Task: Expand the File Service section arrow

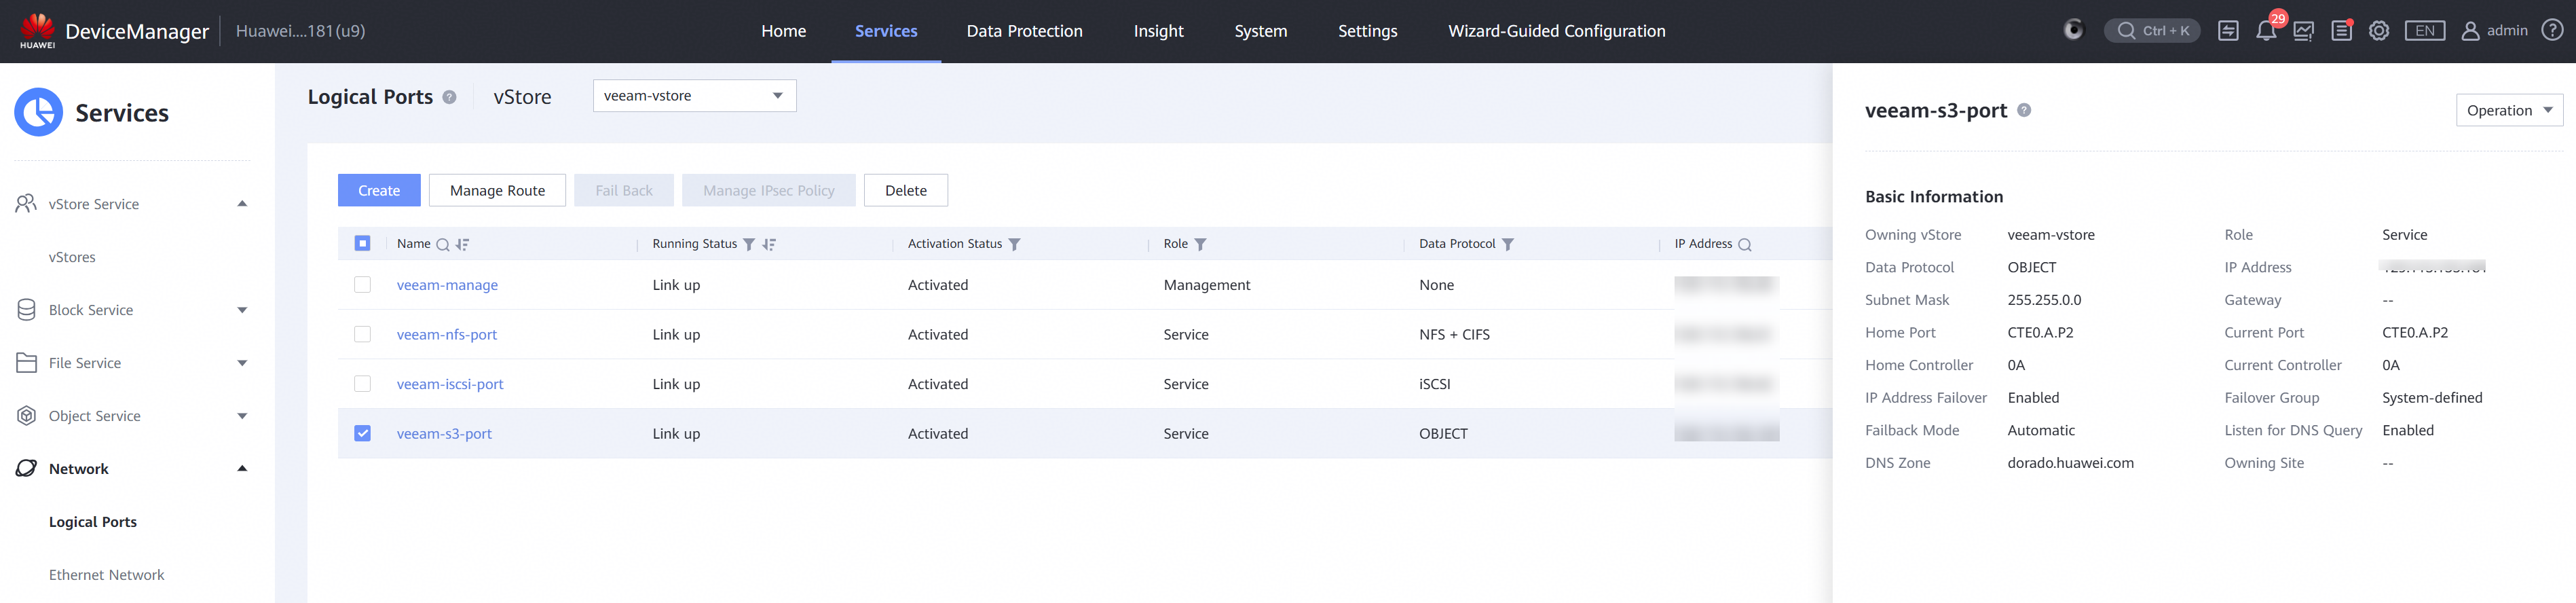Action: point(242,363)
